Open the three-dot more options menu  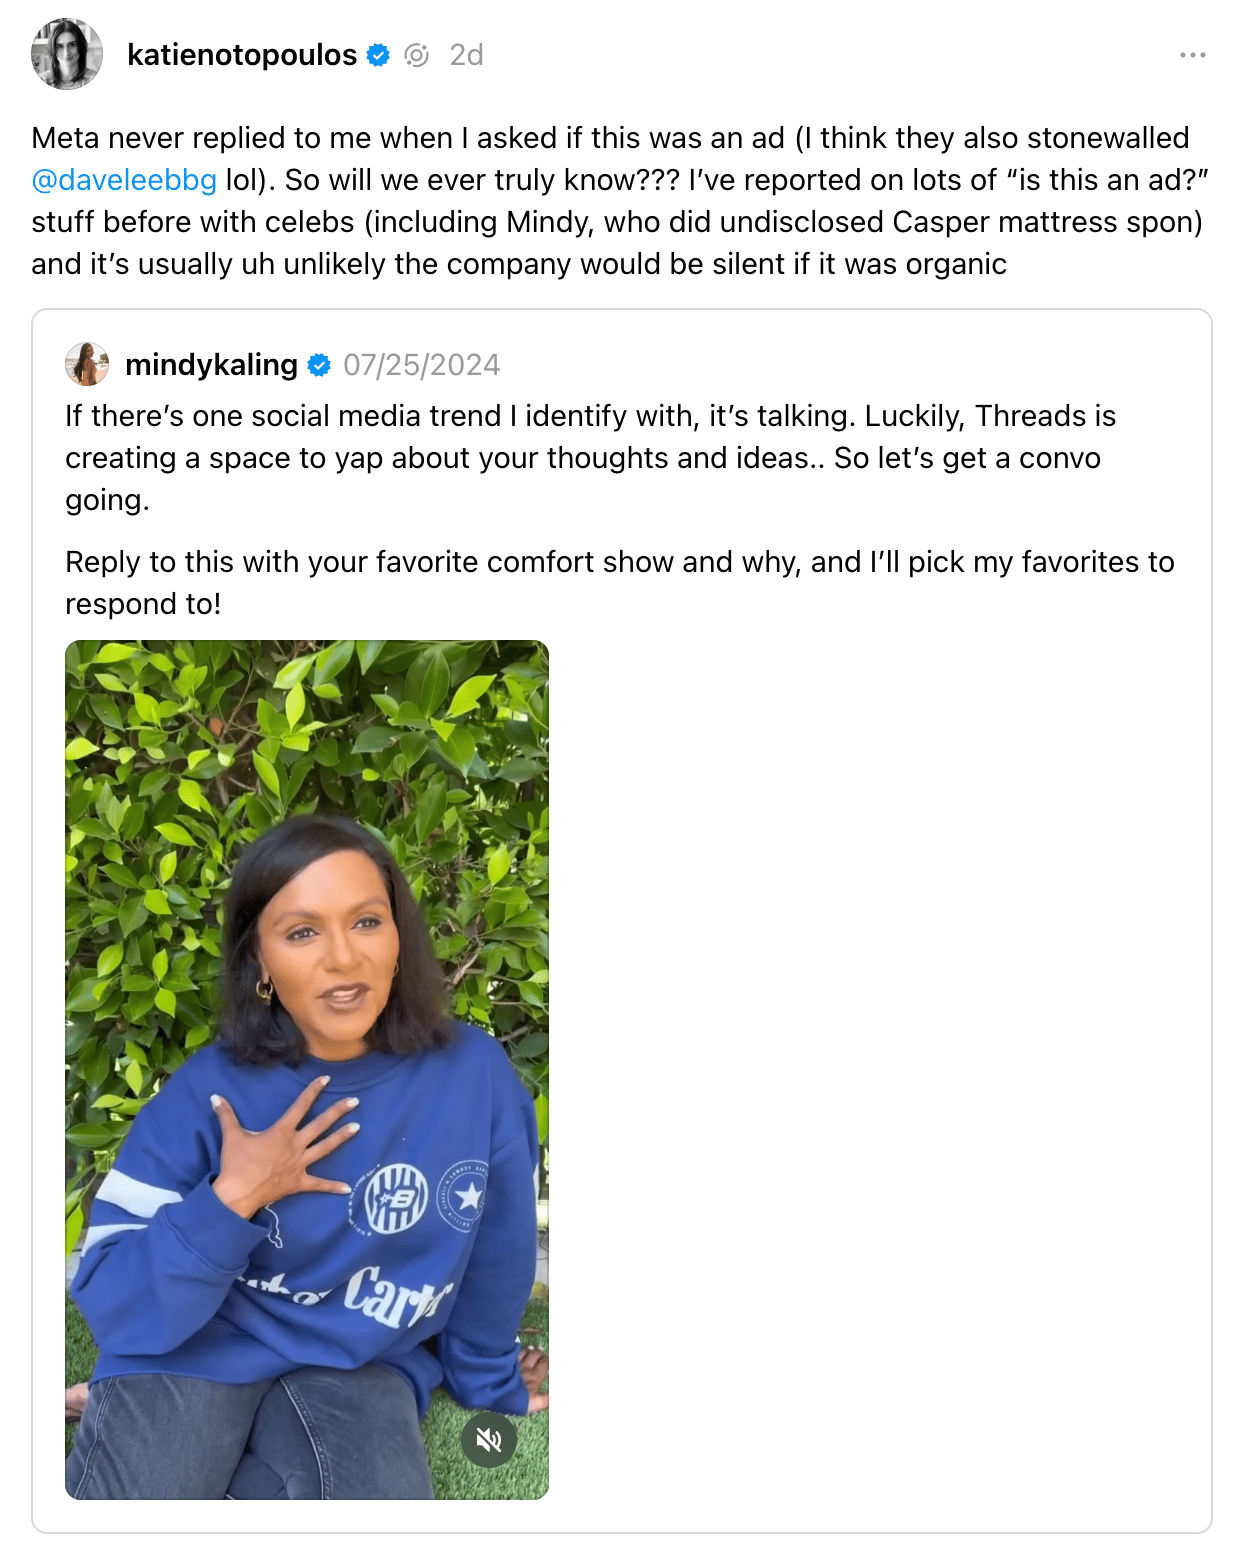tap(1192, 55)
